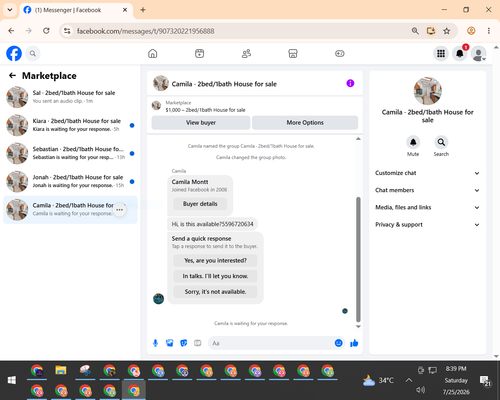Image resolution: width=500 pixels, height=400 pixels.
Task: Open the Kiara - 2bed/1bath House conversation
Action: click(70, 125)
